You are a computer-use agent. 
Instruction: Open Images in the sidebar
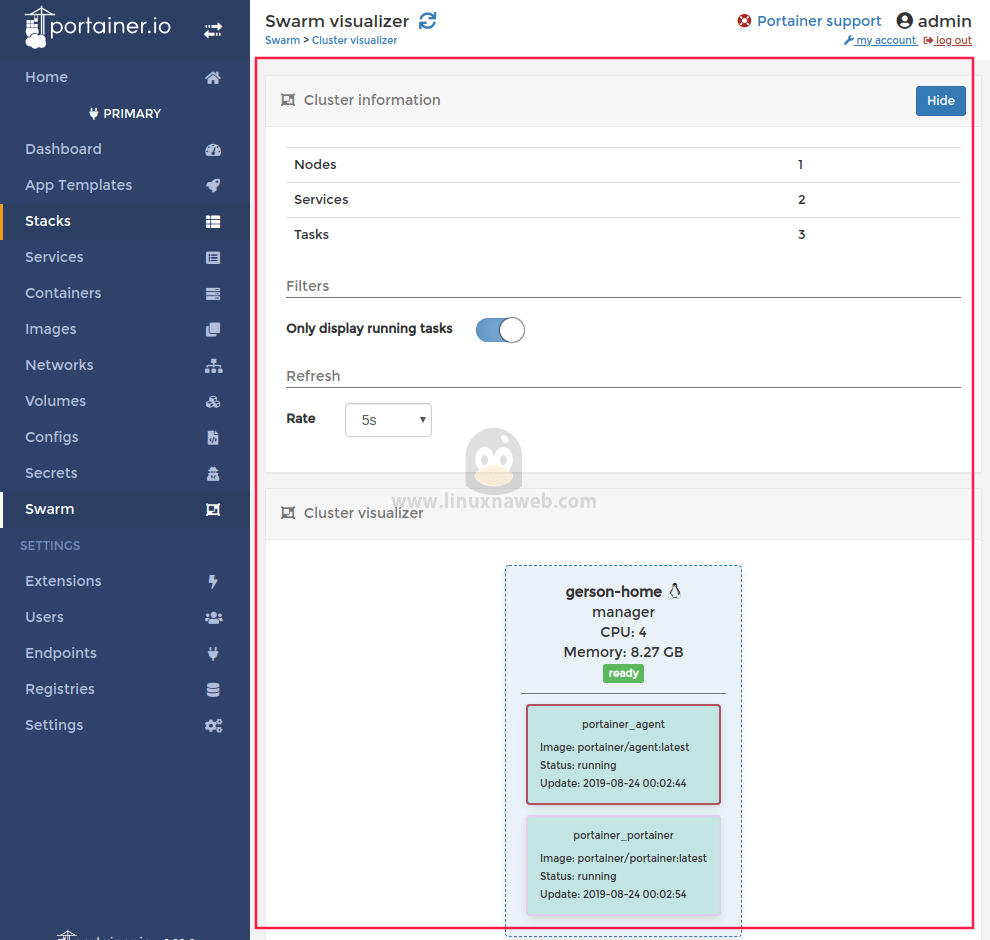pos(125,329)
